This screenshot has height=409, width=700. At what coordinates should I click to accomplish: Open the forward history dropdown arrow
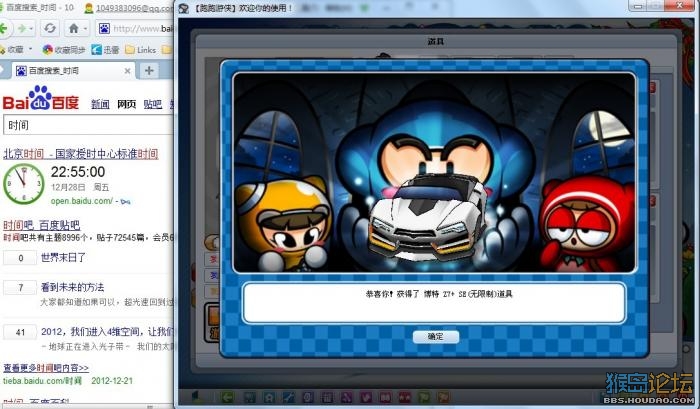pyautogui.click(x=32, y=29)
